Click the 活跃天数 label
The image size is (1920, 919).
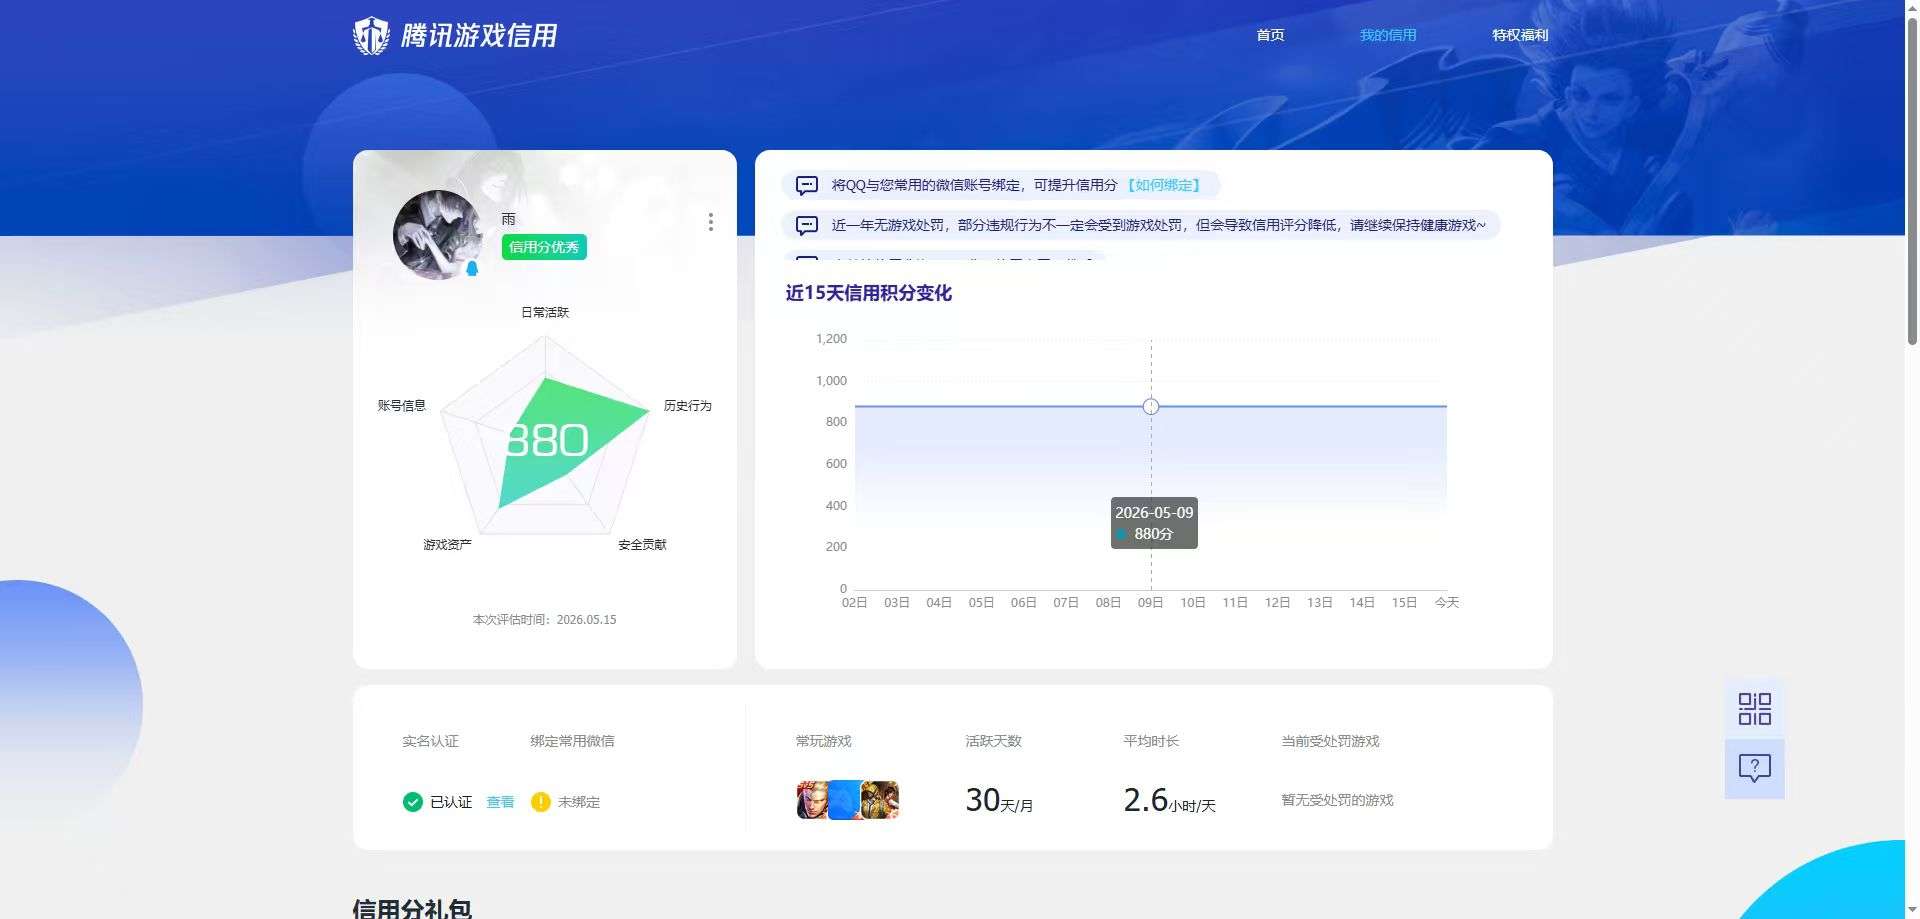(993, 741)
